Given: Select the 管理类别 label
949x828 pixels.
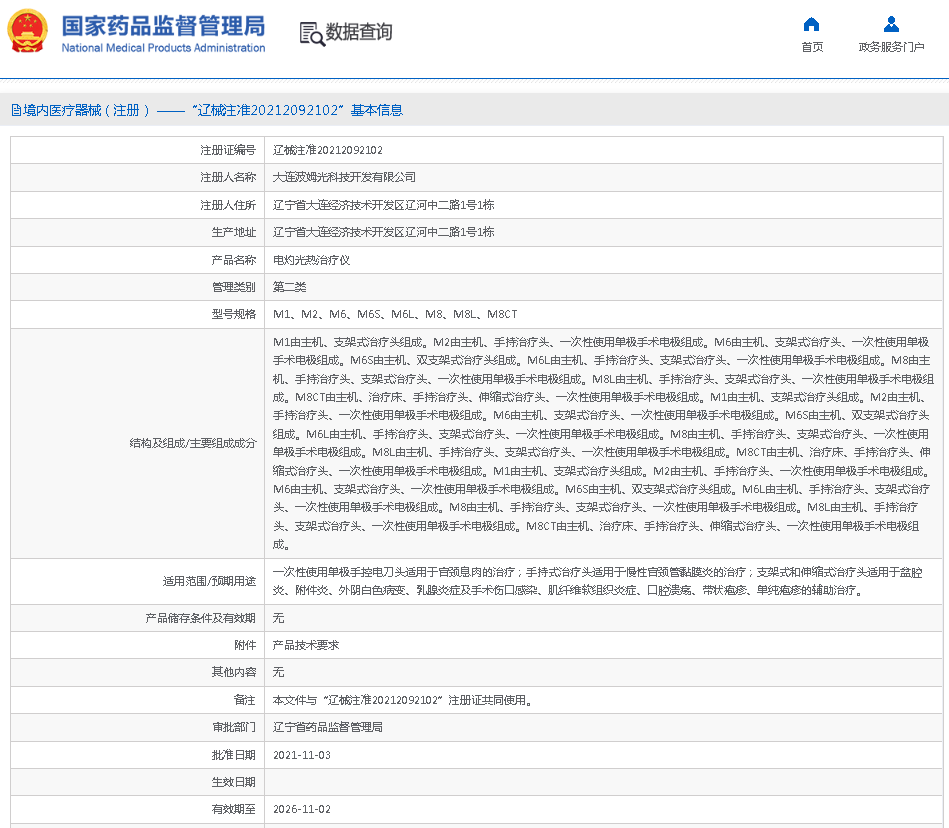Looking at the screenshot, I should coord(234,287).
